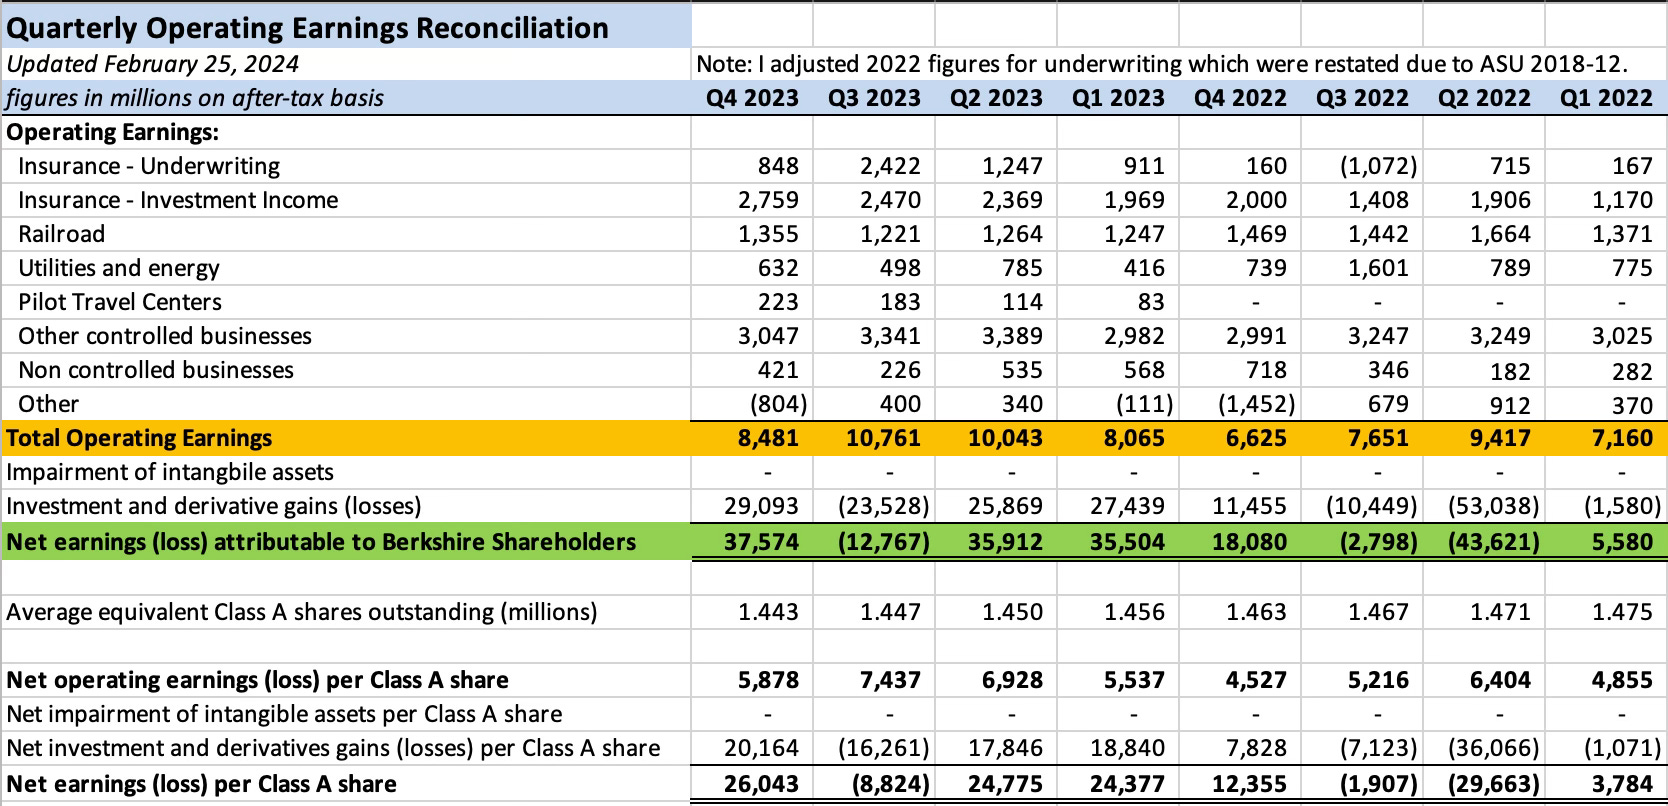This screenshot has height=806, width=1668.
Task: Click the 'Operating Earnings:' row label
Action: [113, 132]
